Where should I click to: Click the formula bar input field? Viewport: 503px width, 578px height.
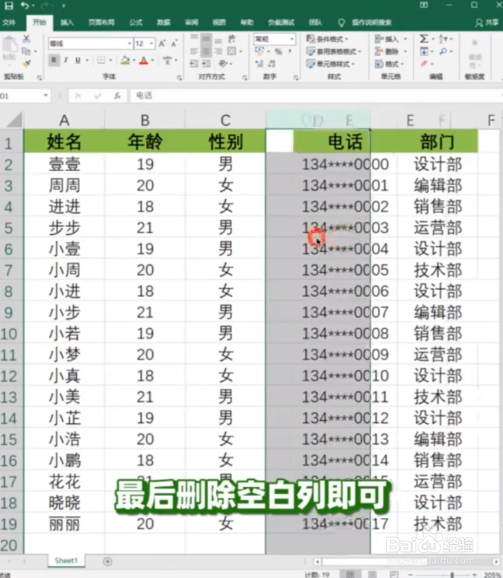pos(316,96)
